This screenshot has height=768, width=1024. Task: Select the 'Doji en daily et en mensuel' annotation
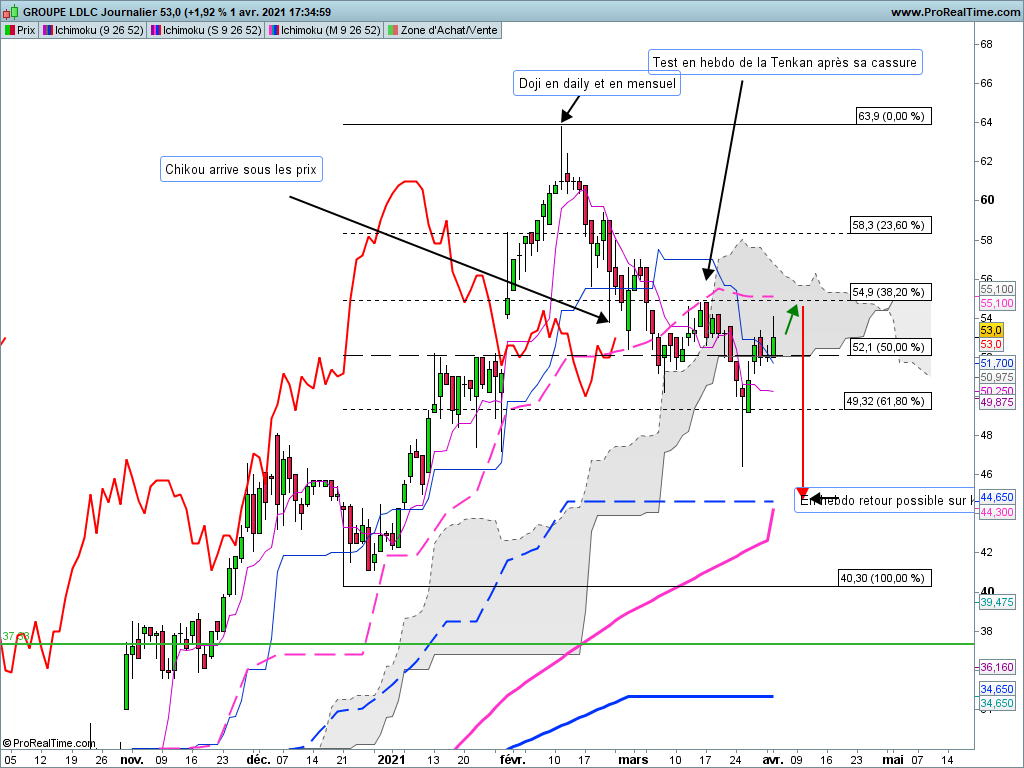click(597, 83)
